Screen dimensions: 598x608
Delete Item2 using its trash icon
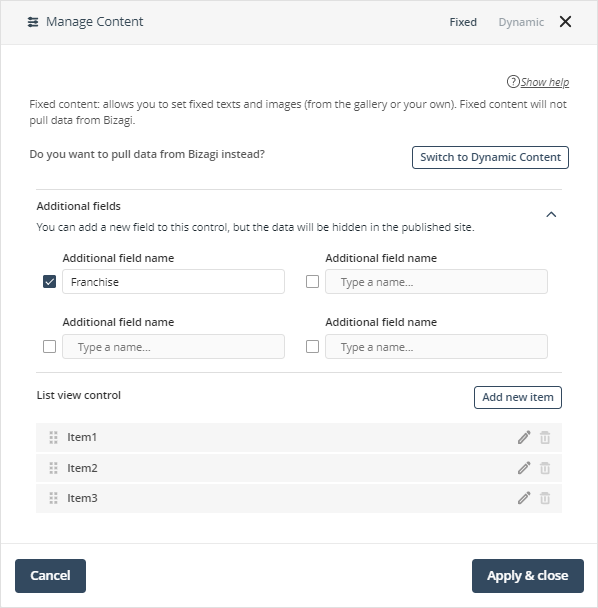pos(545,468)
